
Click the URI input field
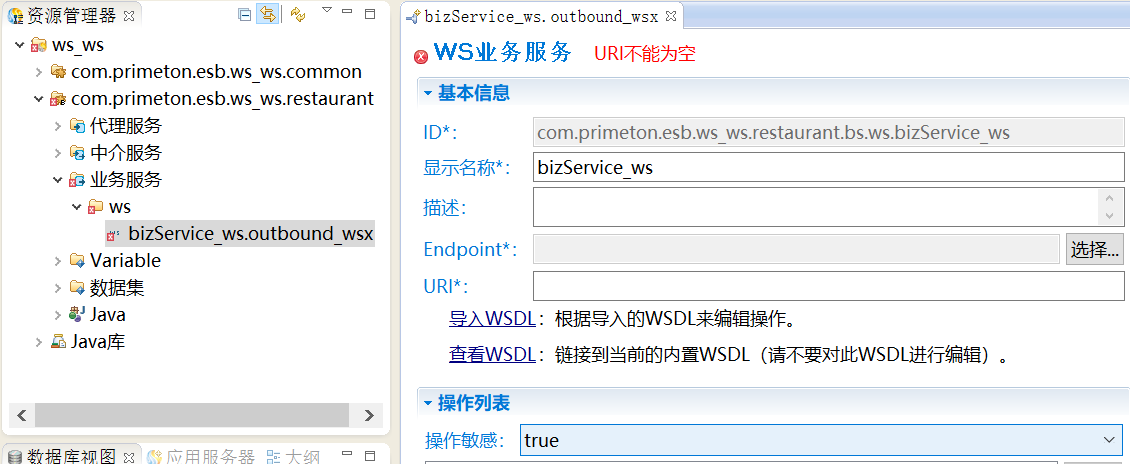(x=828, y=287)
